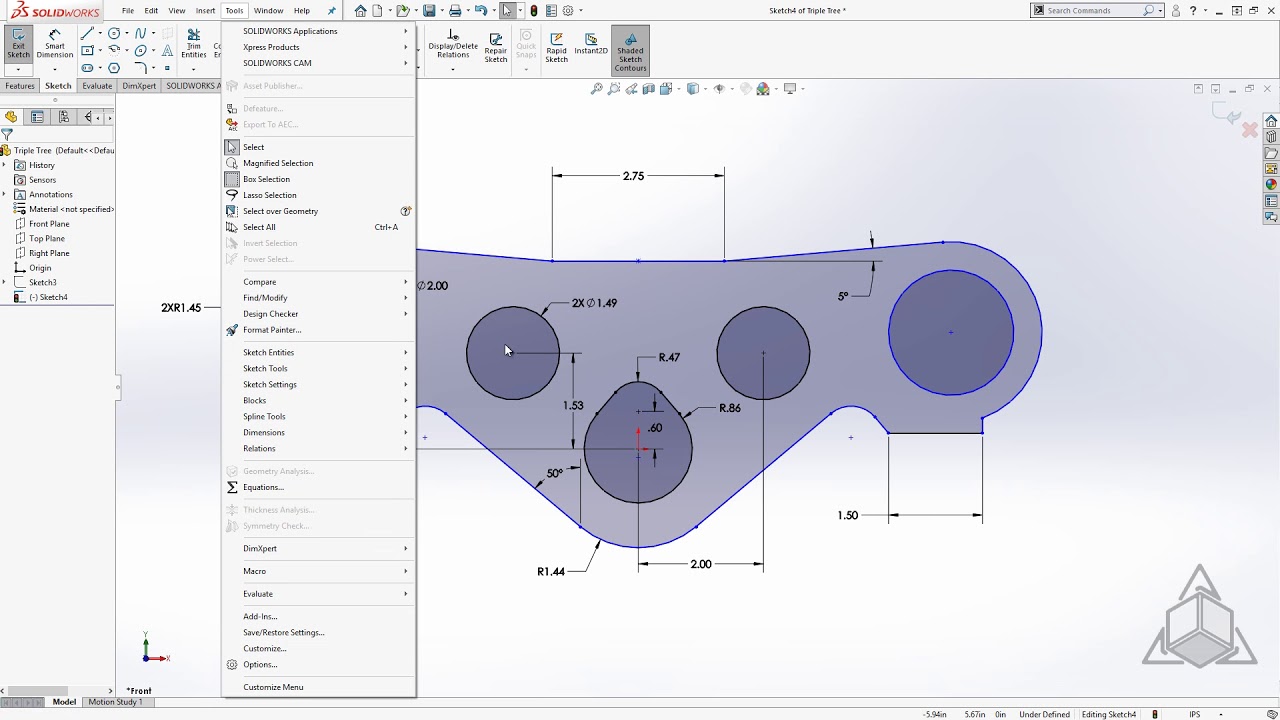Viewport: 1280px width, 720px height.
Task: Toggle Shaded Sketch Contours
Action: pyautogui.click(x=630, y=51)
